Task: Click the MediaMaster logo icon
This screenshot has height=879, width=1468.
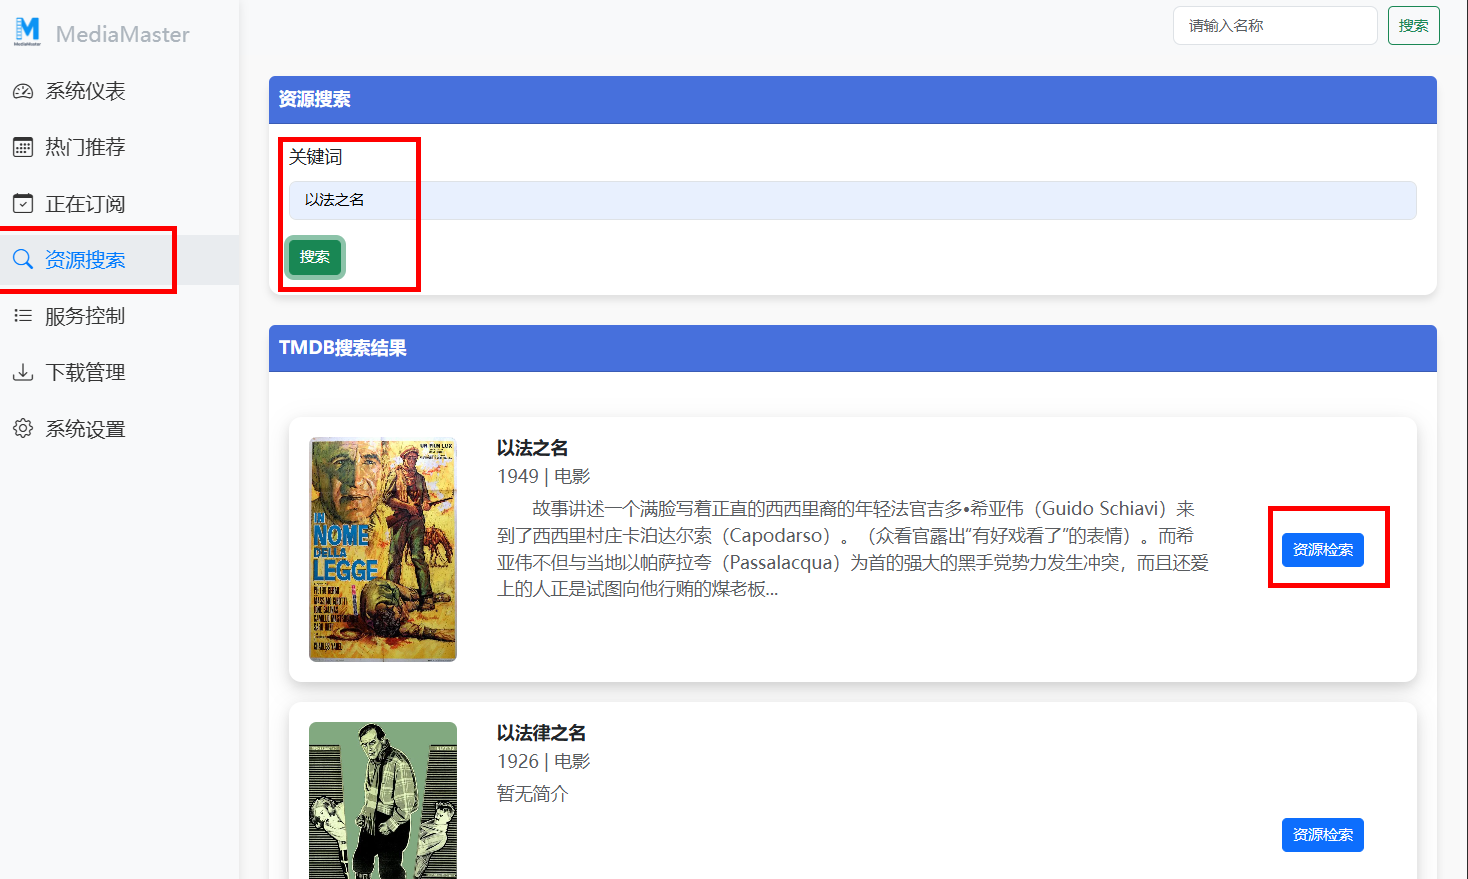Action: pos(28,32)
